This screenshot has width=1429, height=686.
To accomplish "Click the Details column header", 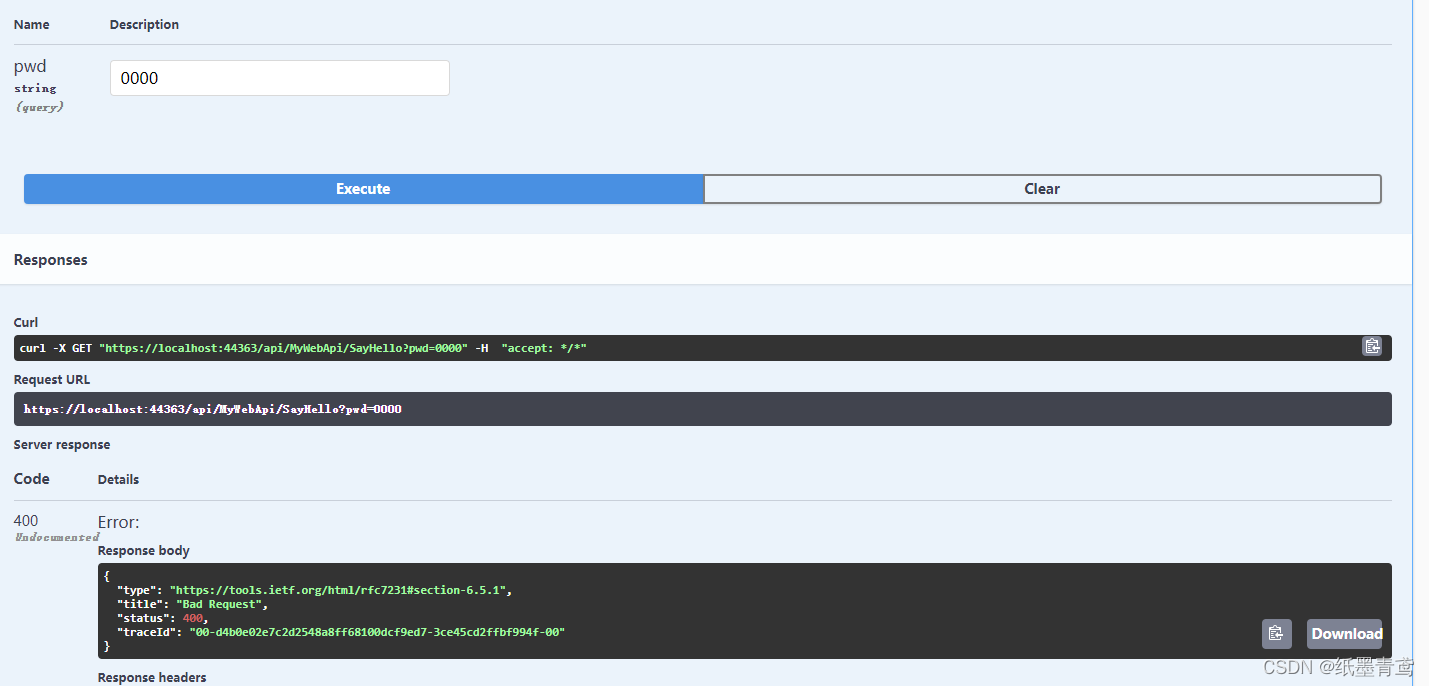I will click(118, 480).
